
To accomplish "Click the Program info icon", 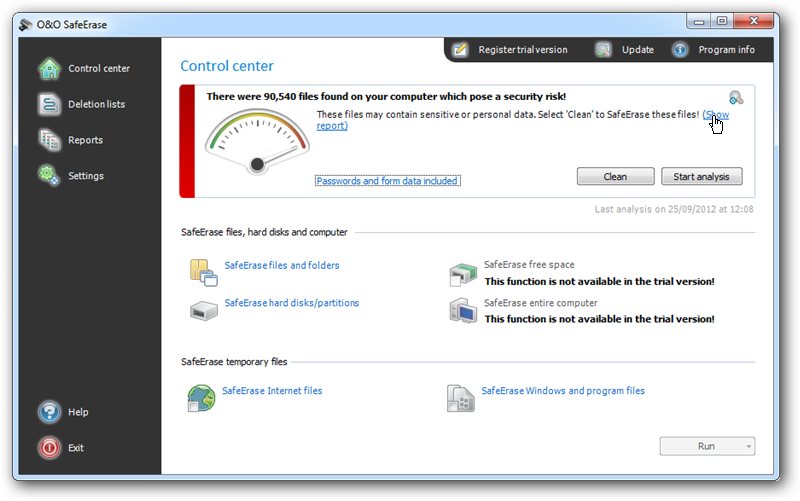I will point(680,49).
